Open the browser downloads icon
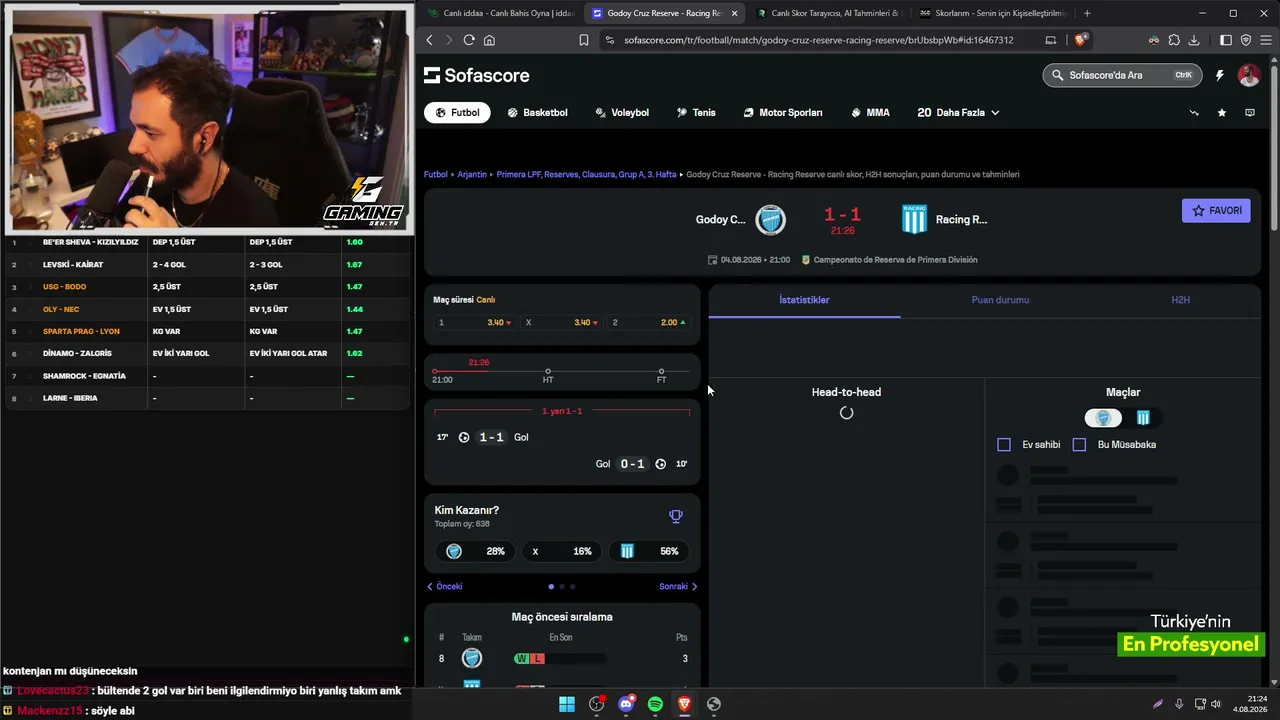Screen dimensions: 1280x720 [1195, 40]
